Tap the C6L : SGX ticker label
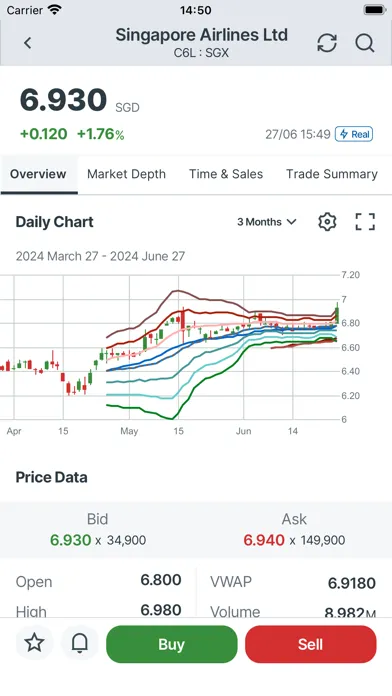 pos(201,53)
